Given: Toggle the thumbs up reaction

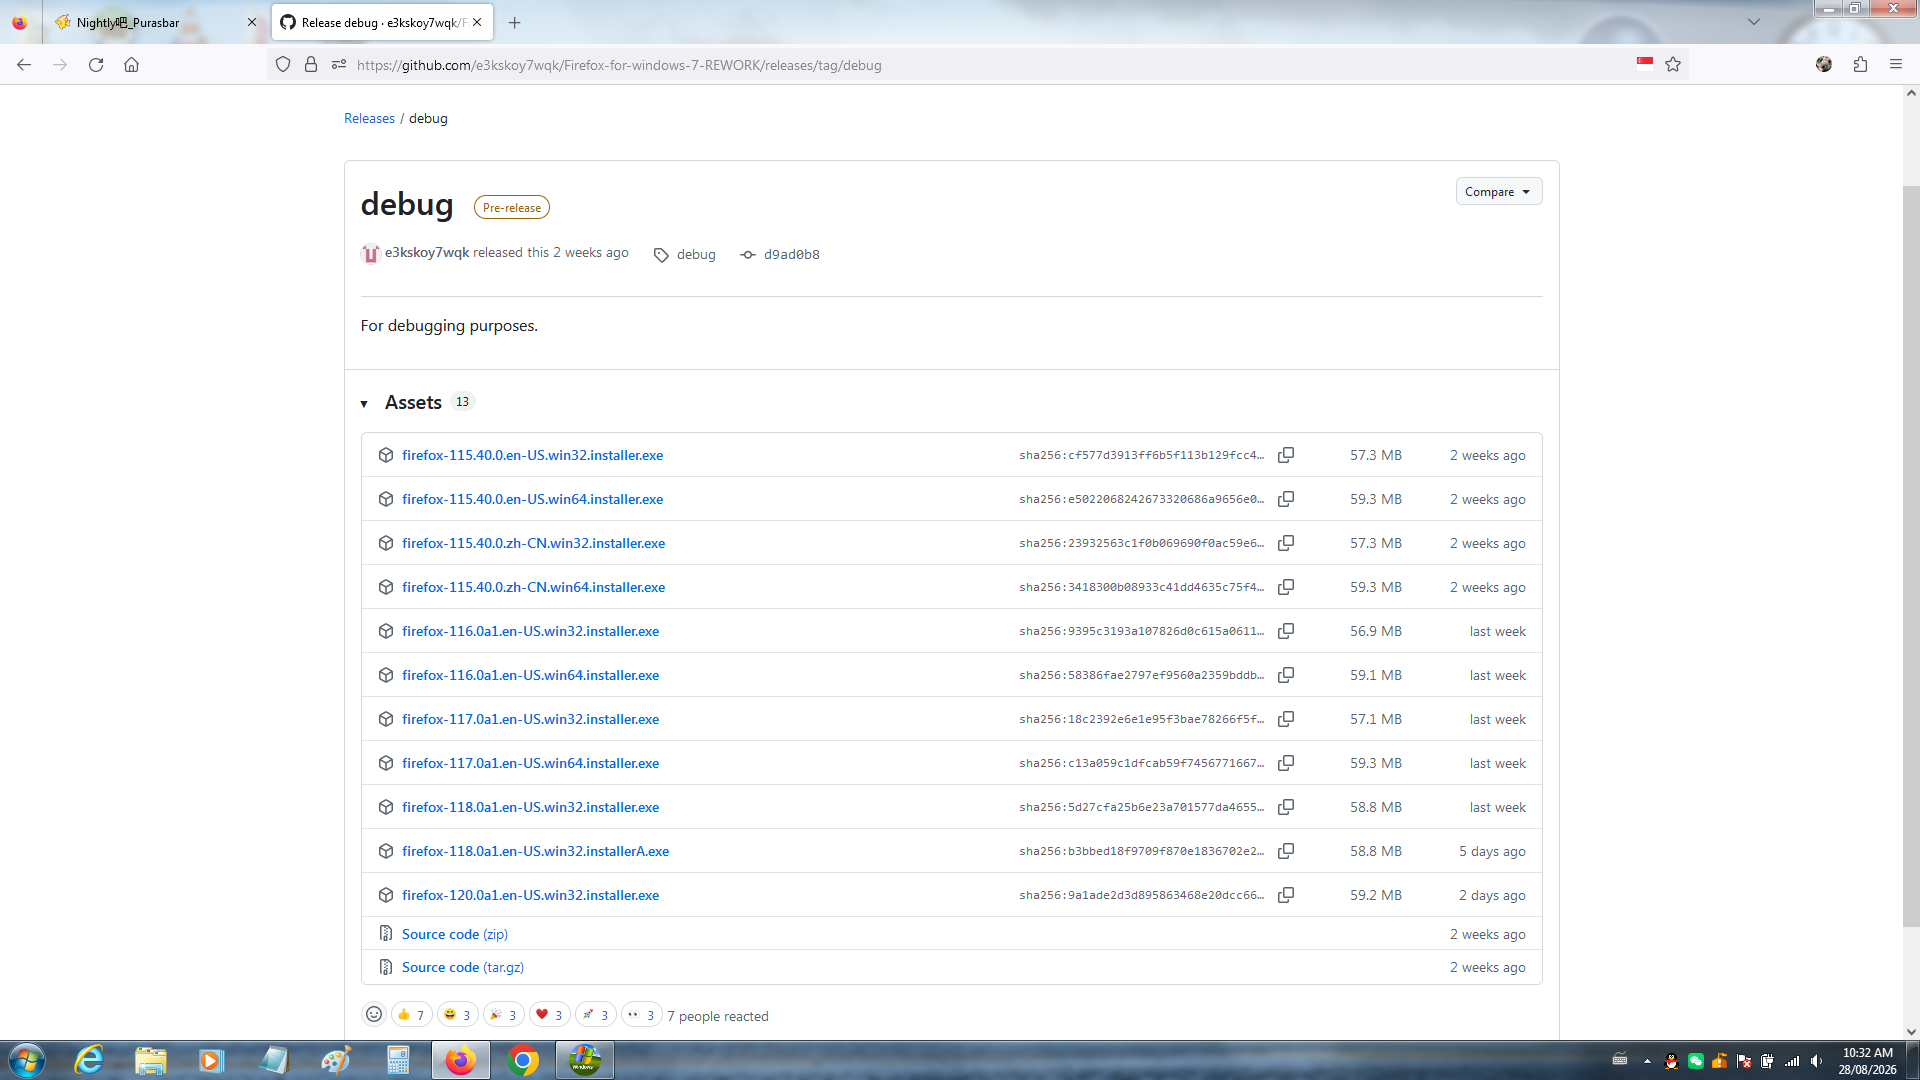Looking at the screenshot, I should pyautogui.click(x=411, y=1015).
